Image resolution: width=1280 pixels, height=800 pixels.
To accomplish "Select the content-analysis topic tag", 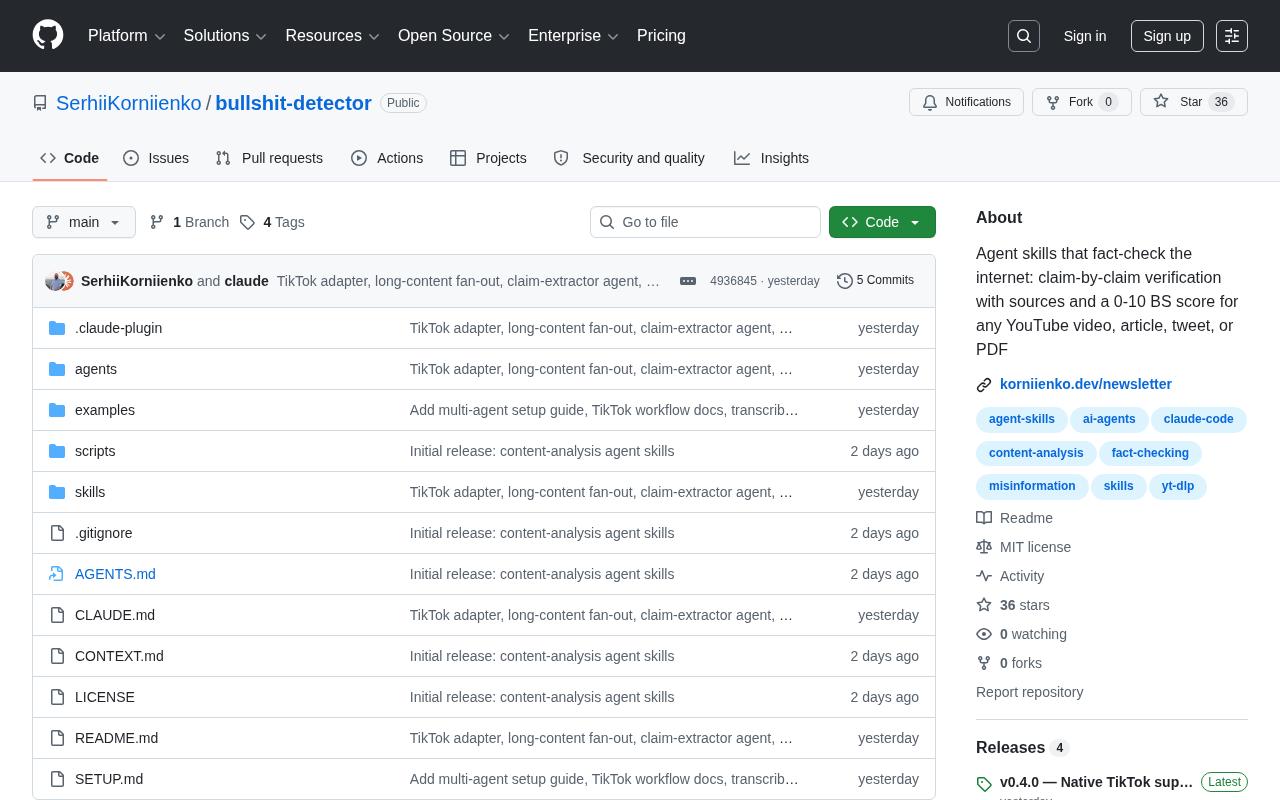I will (1036, 454).
